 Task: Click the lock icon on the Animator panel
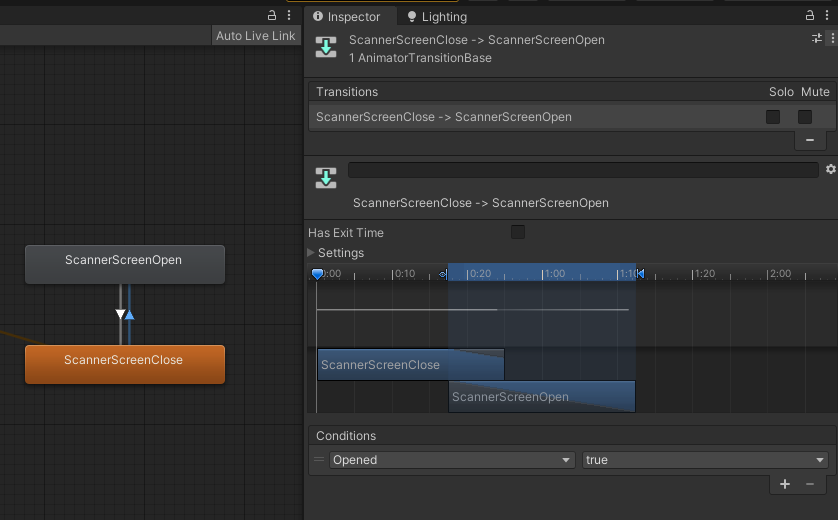(x=272, y=15)
